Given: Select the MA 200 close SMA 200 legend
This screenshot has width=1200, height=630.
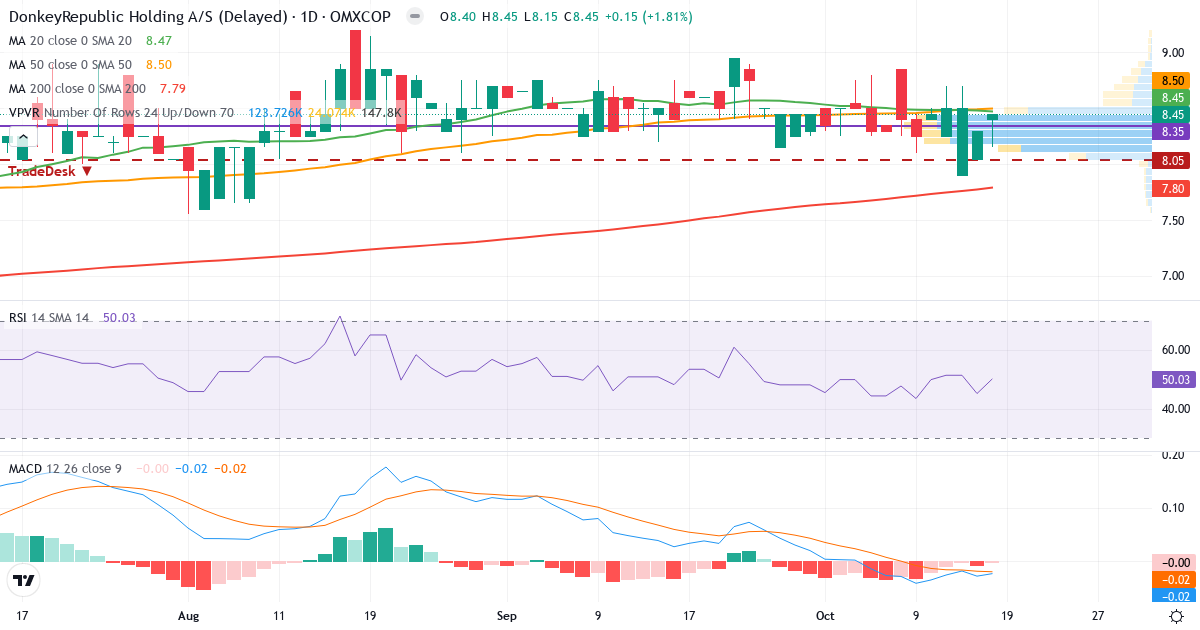Looking at the screenshot, I should click(x=77, y=89).
